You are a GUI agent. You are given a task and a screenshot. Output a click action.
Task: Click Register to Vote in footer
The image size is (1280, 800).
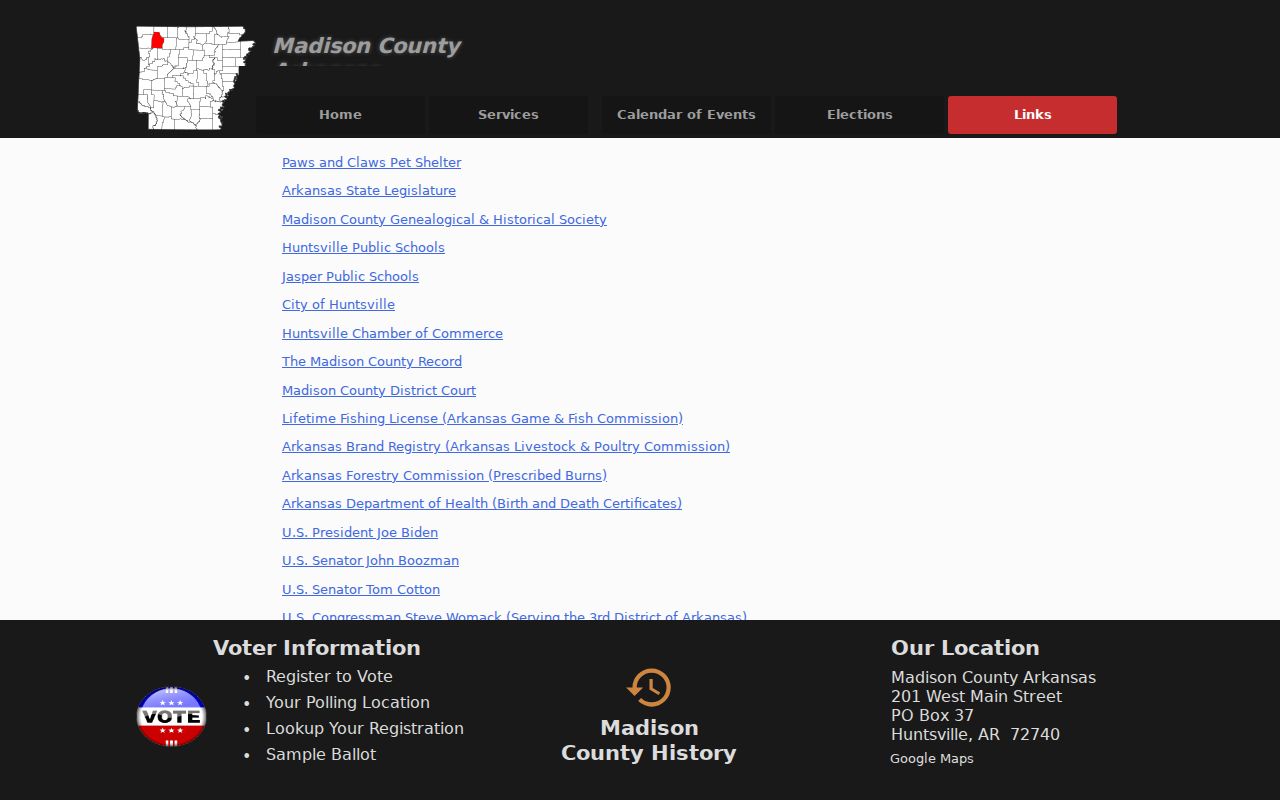coord(329,677)
